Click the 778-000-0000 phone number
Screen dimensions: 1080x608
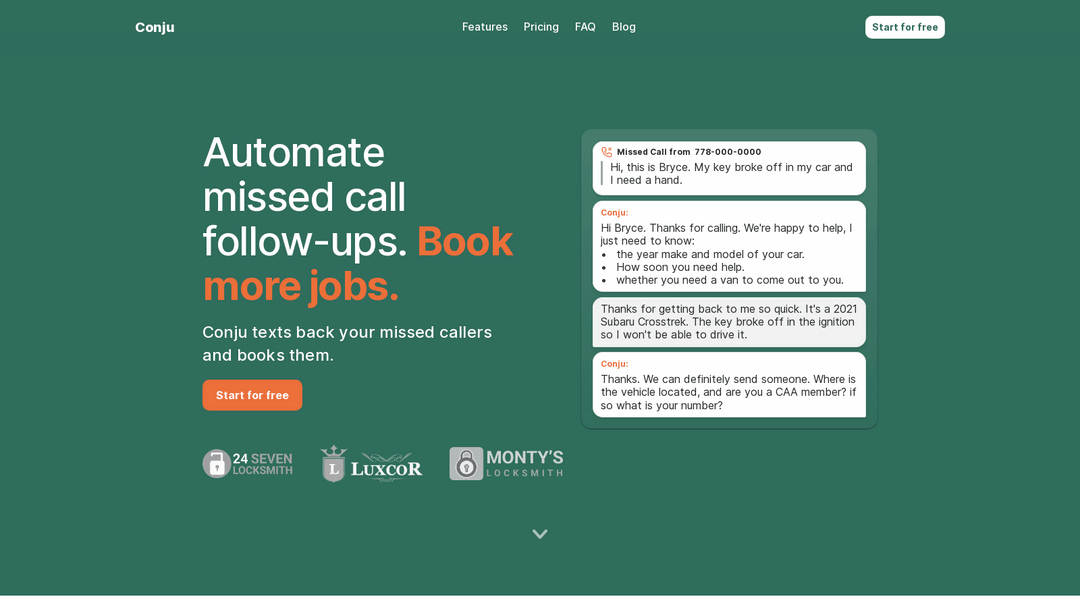tap(727, 152)
